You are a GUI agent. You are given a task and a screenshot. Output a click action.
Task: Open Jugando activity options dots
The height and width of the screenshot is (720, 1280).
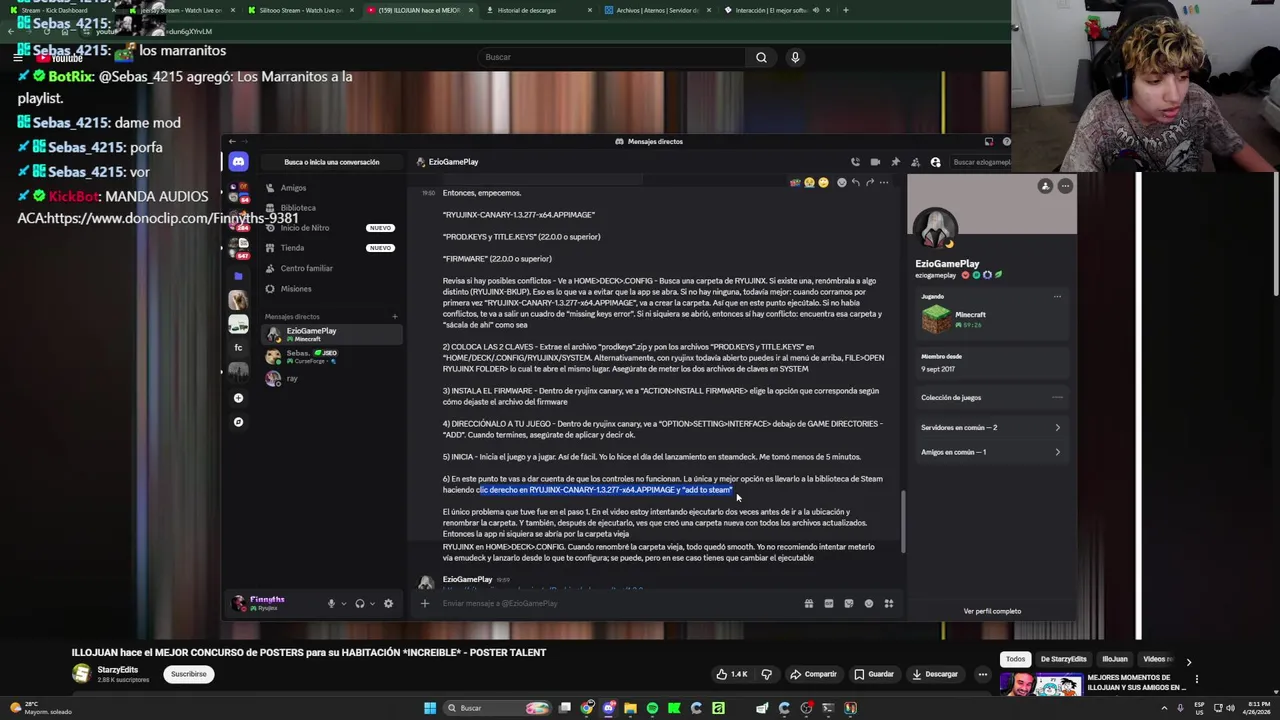coord(1057,297)
